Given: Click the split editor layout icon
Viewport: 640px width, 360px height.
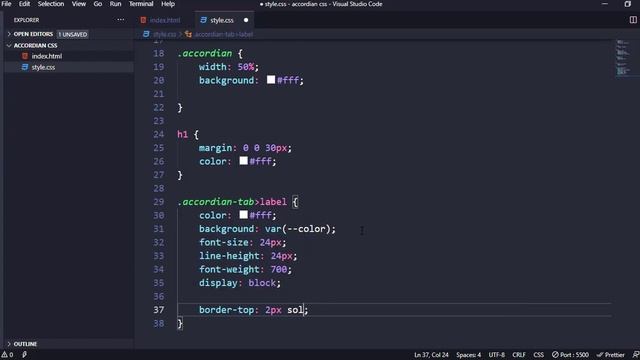Looking at the screenshot, I should tap(633, 20).
